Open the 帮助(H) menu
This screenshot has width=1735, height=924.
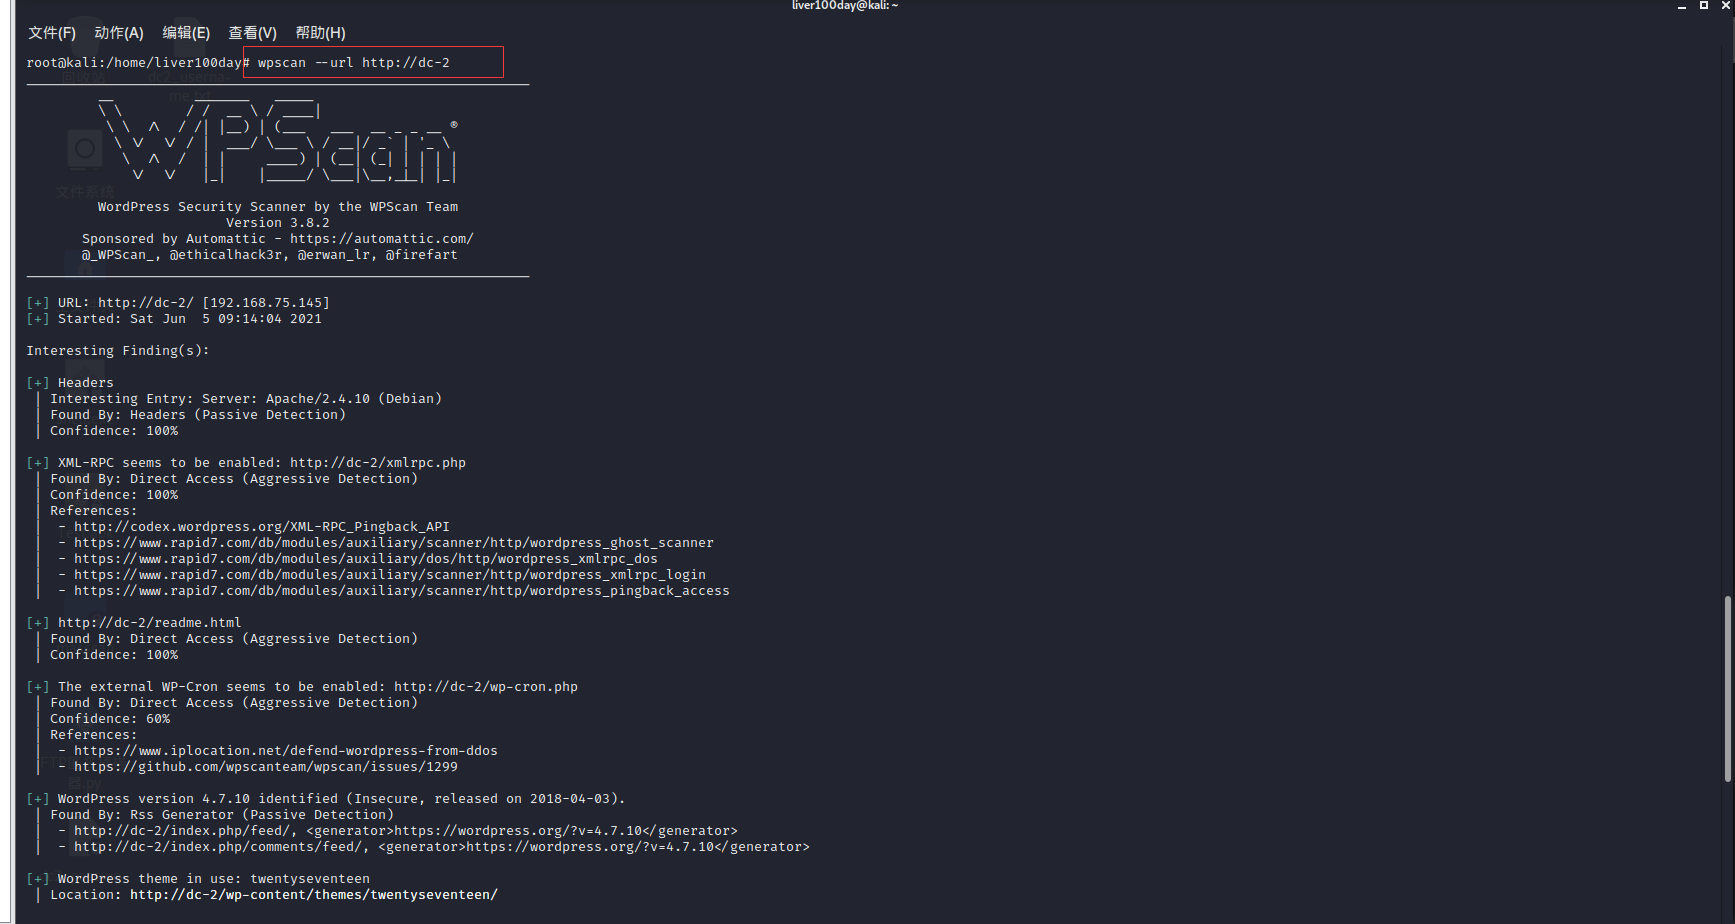[x=319, y=32]
